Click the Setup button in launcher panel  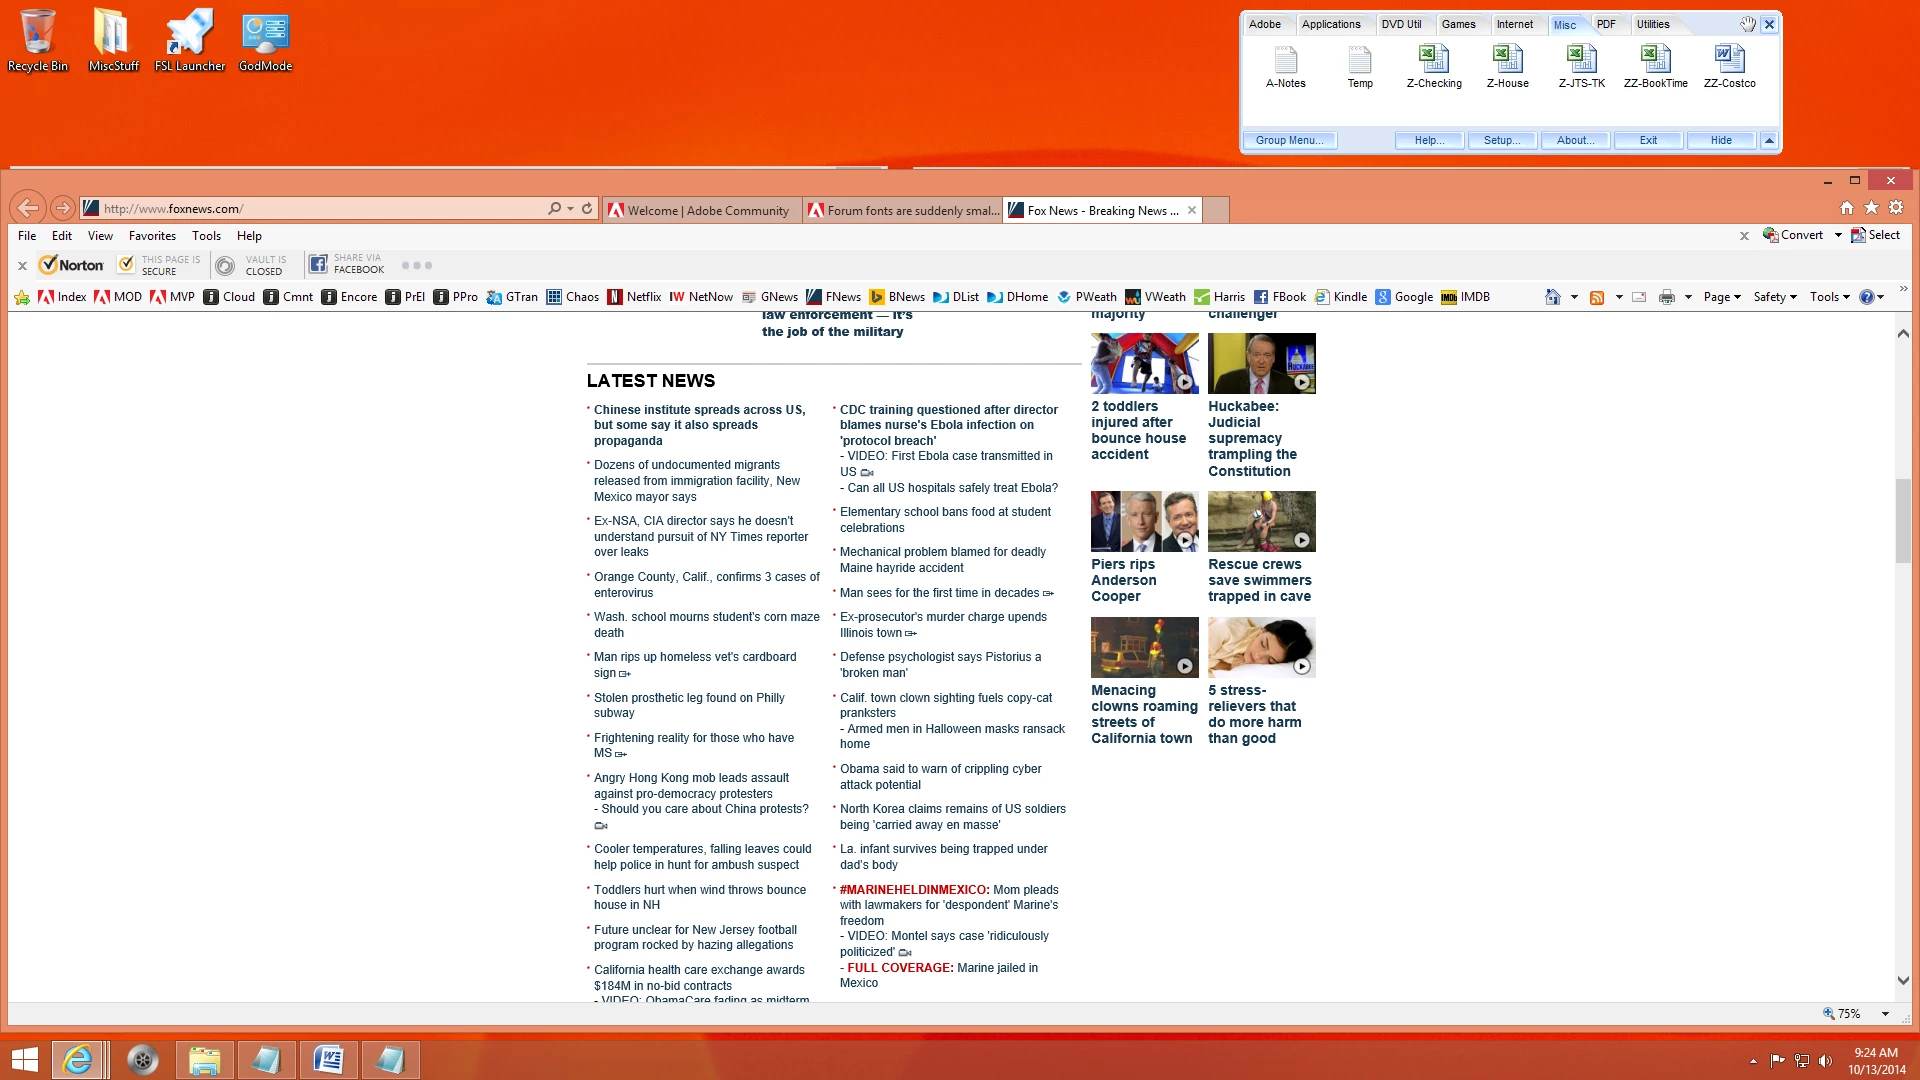point(1501,140)
